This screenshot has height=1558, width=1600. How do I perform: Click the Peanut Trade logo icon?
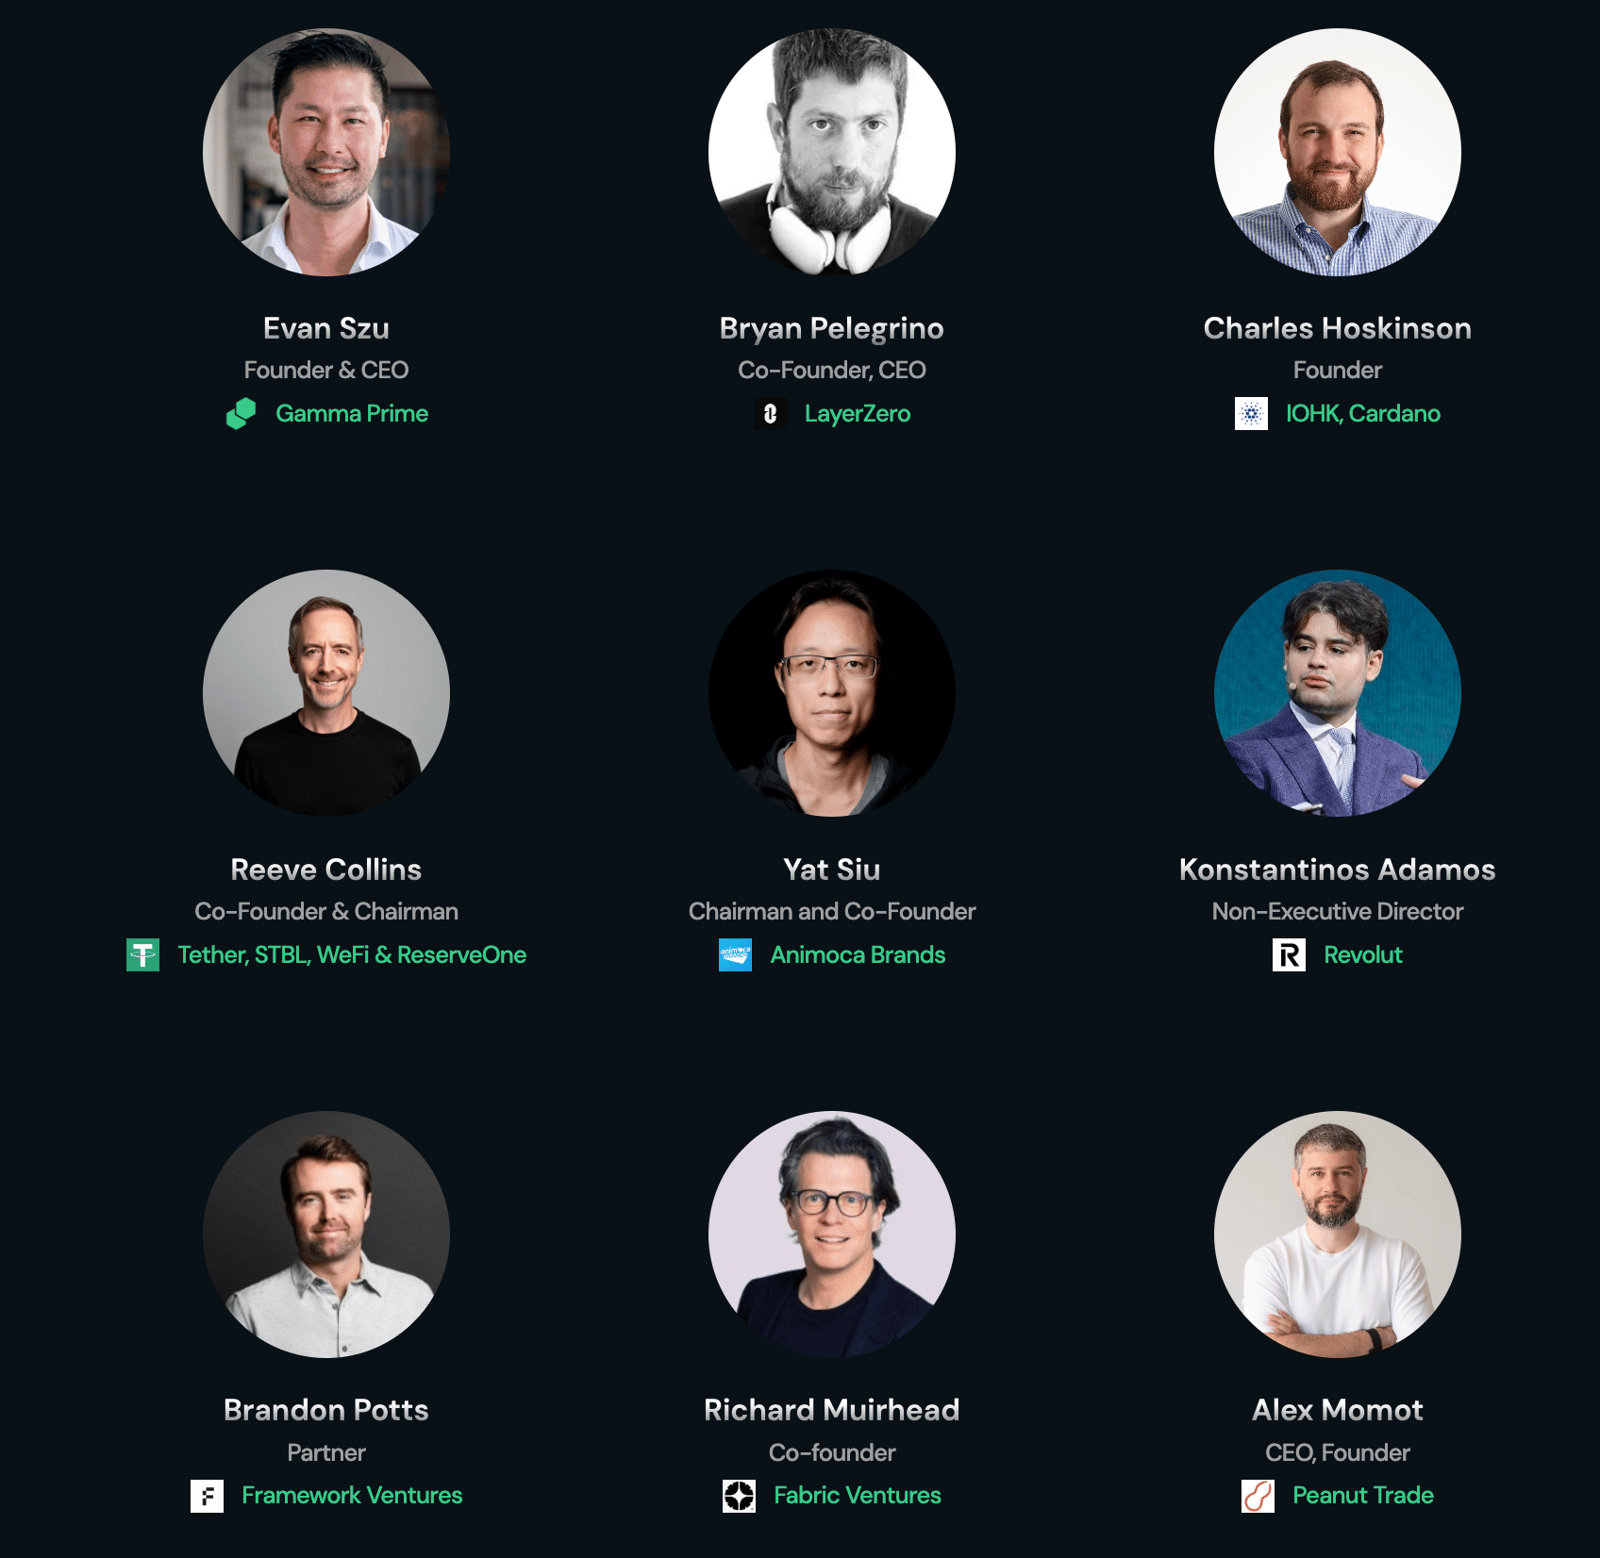click(x=1258, y=1496)
